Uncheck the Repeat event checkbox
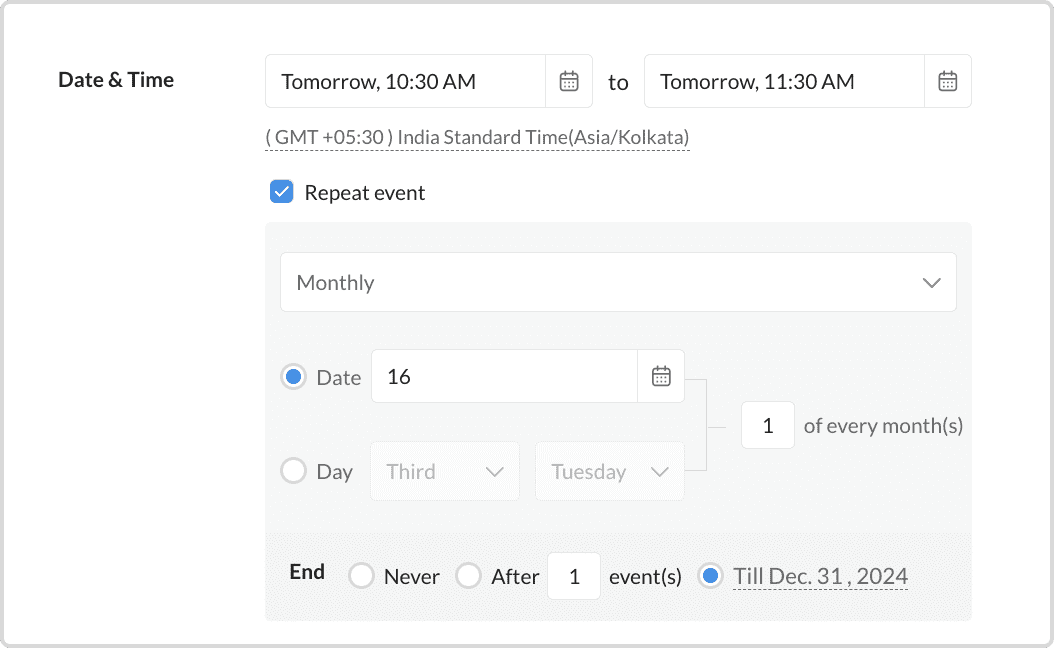 tap(282, 192)
